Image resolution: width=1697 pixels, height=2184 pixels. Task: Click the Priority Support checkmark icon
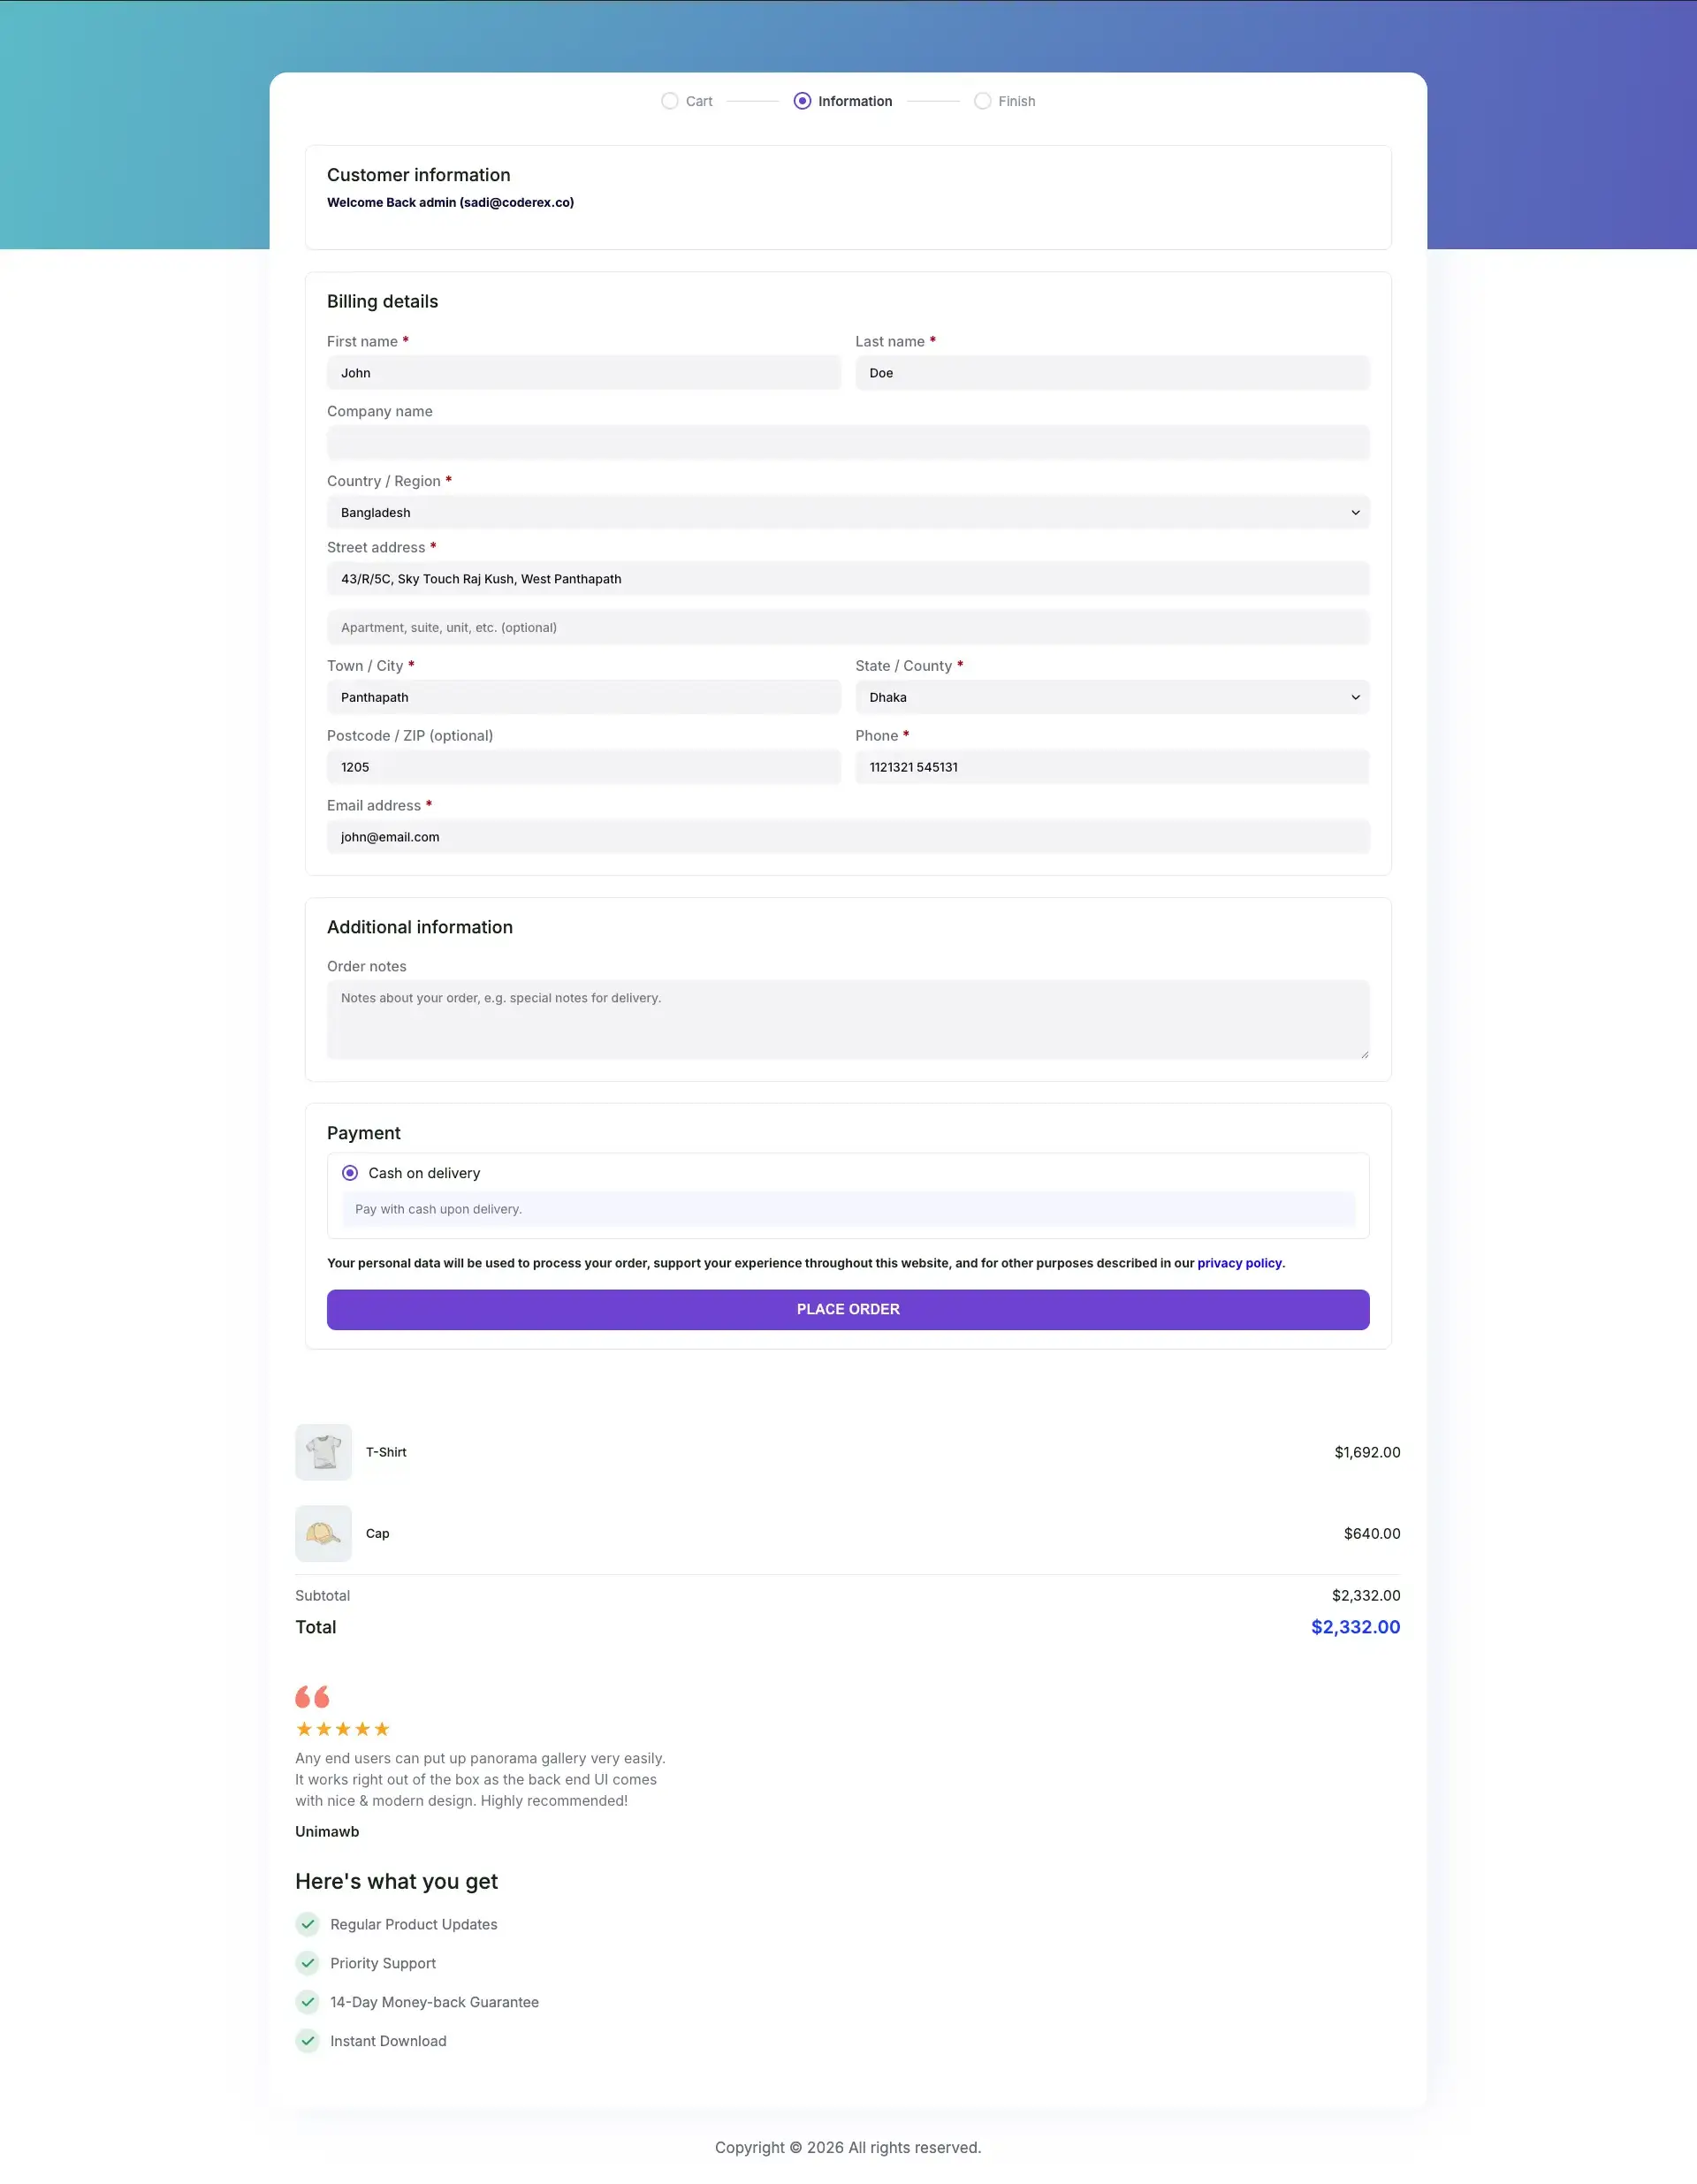308,1963
